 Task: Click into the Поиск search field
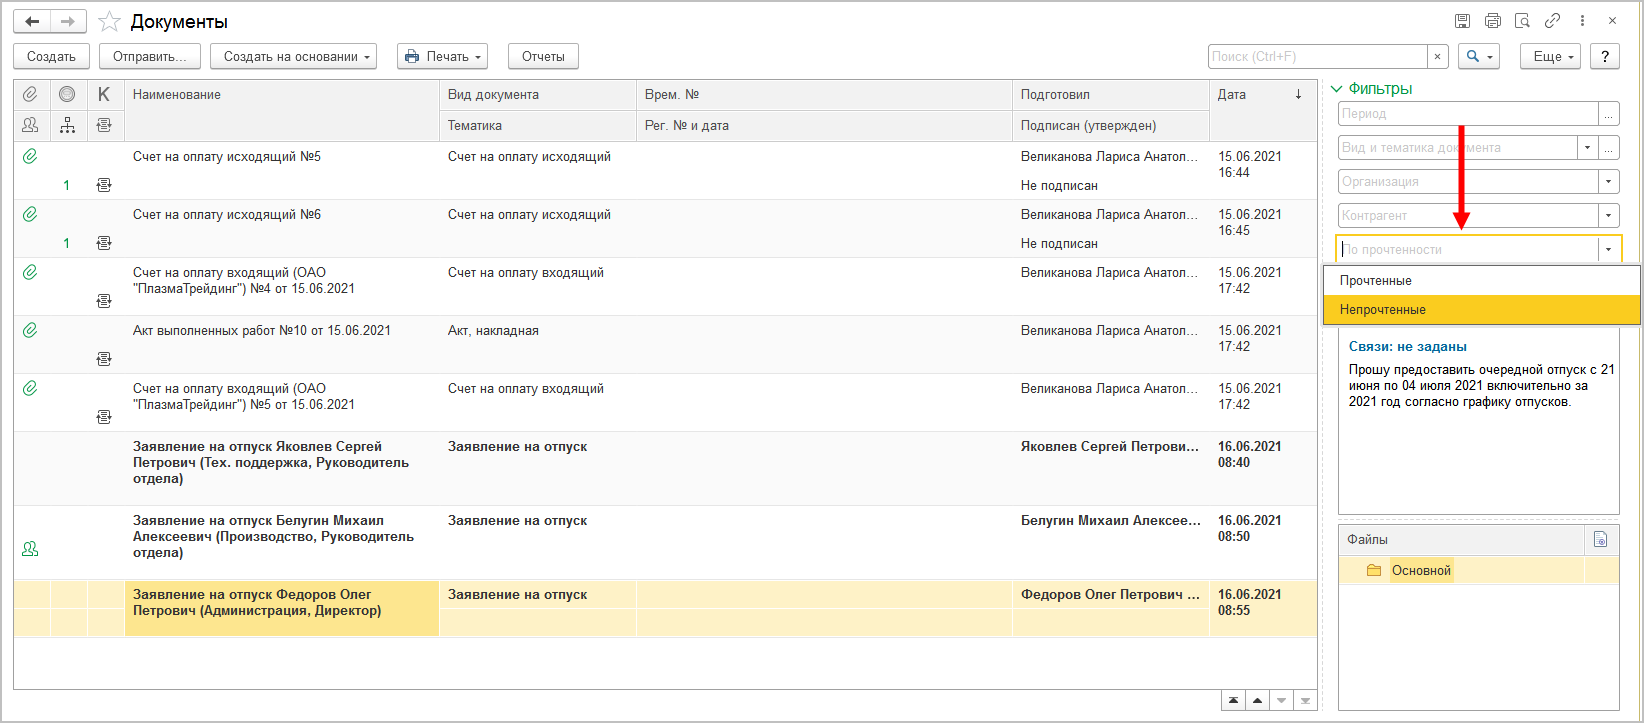[1316, 57]
